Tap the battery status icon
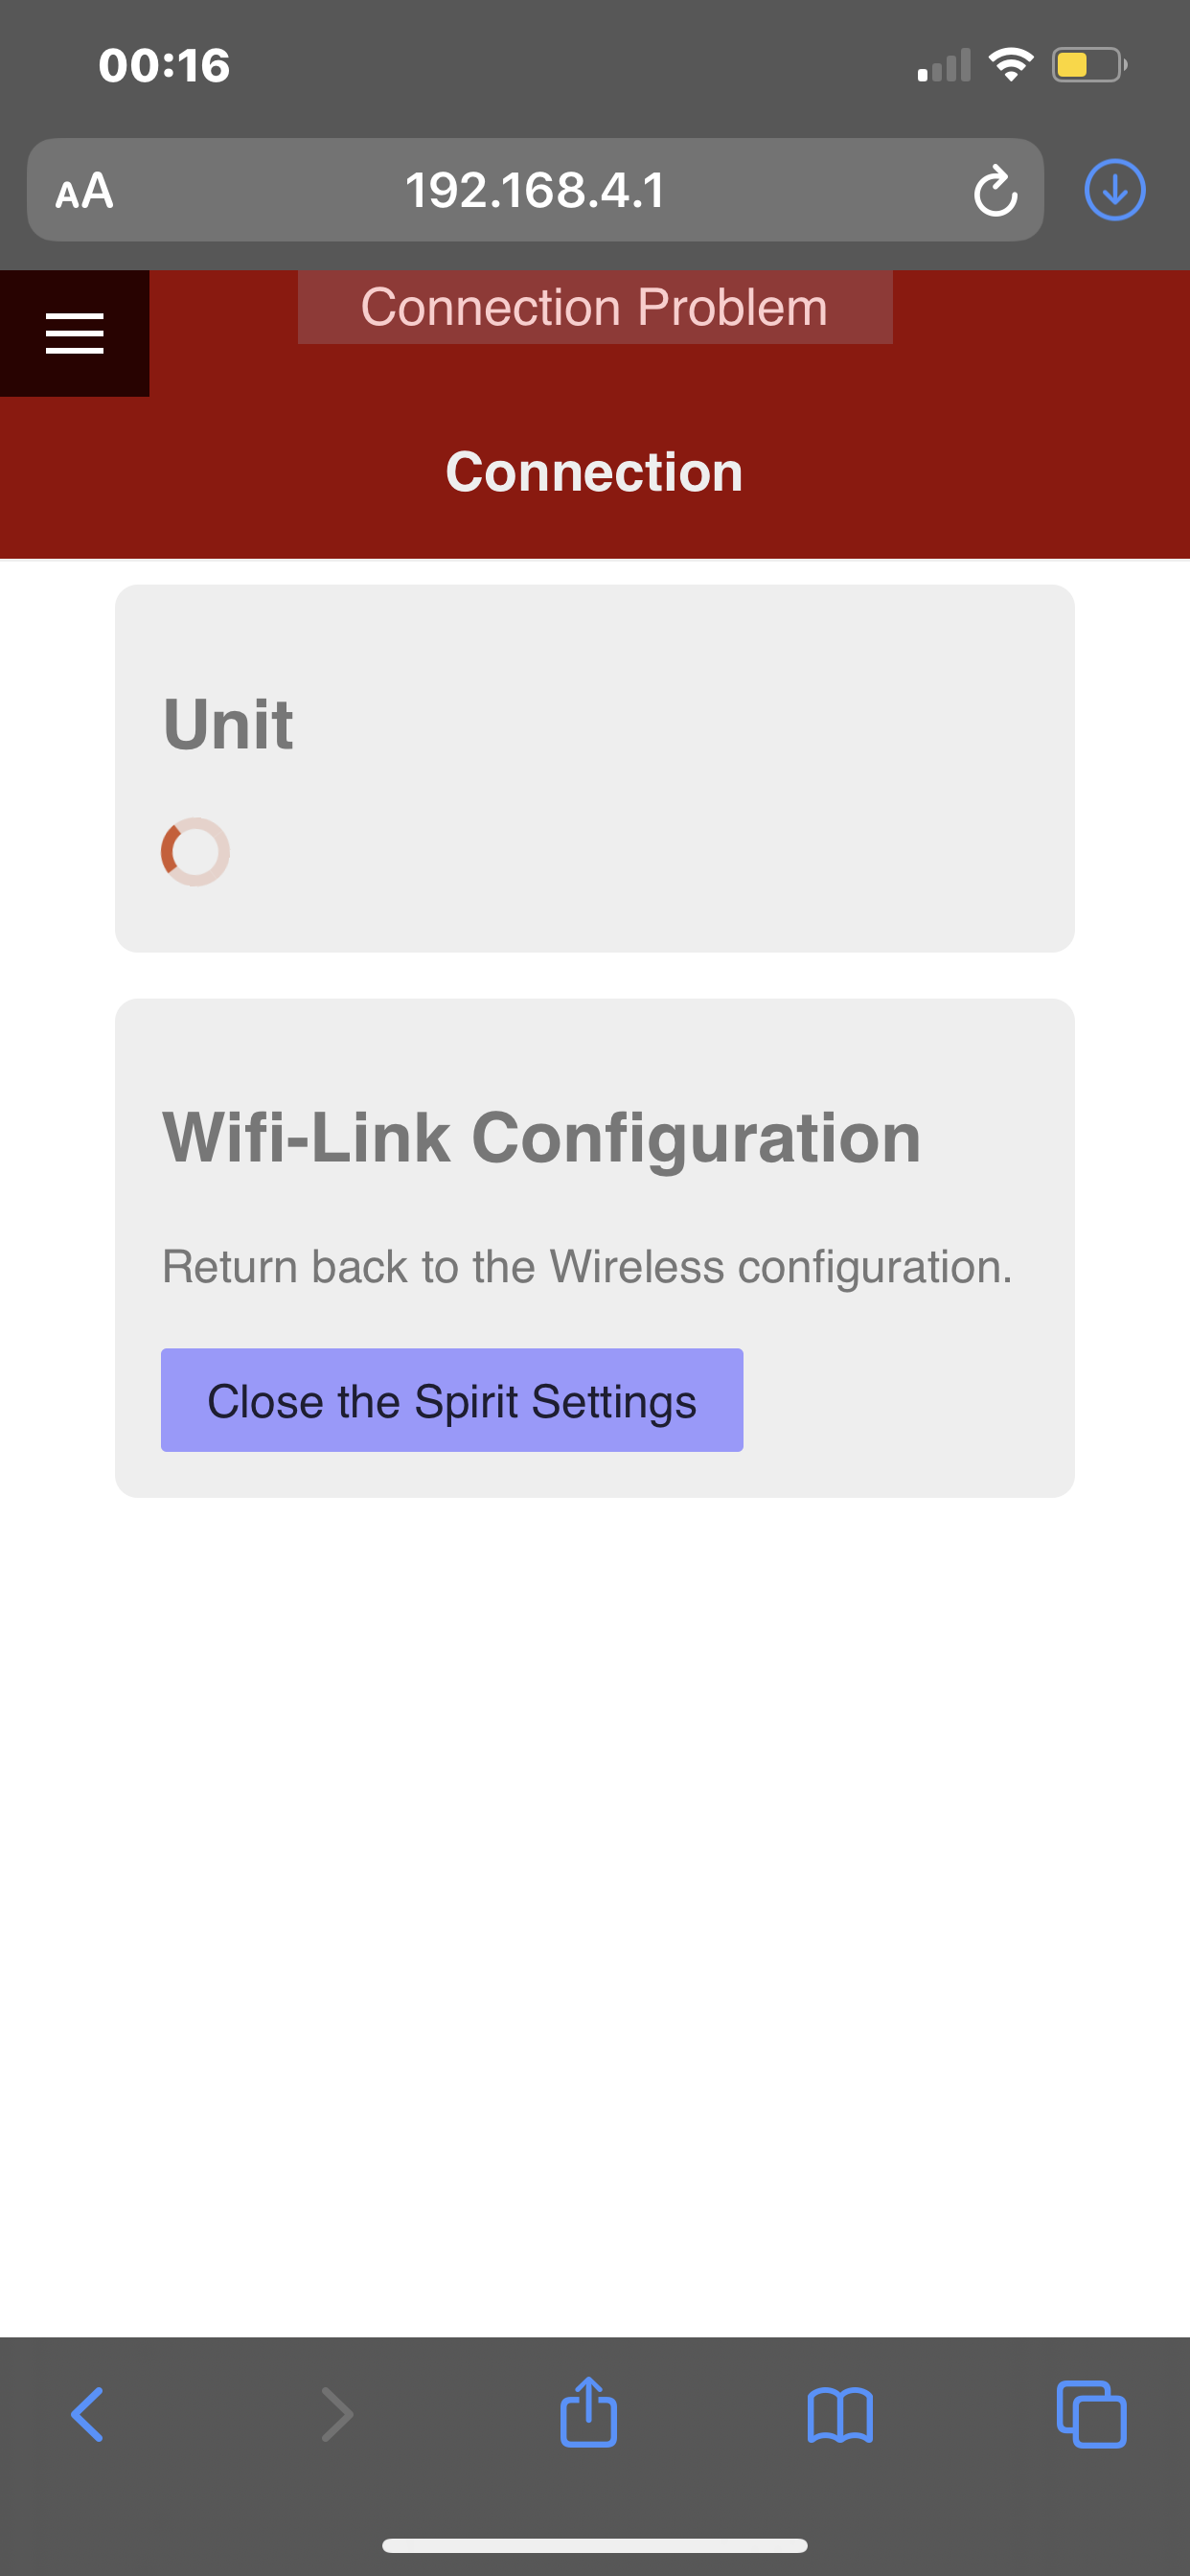 pyautogui.click(x=1088, y=66)
